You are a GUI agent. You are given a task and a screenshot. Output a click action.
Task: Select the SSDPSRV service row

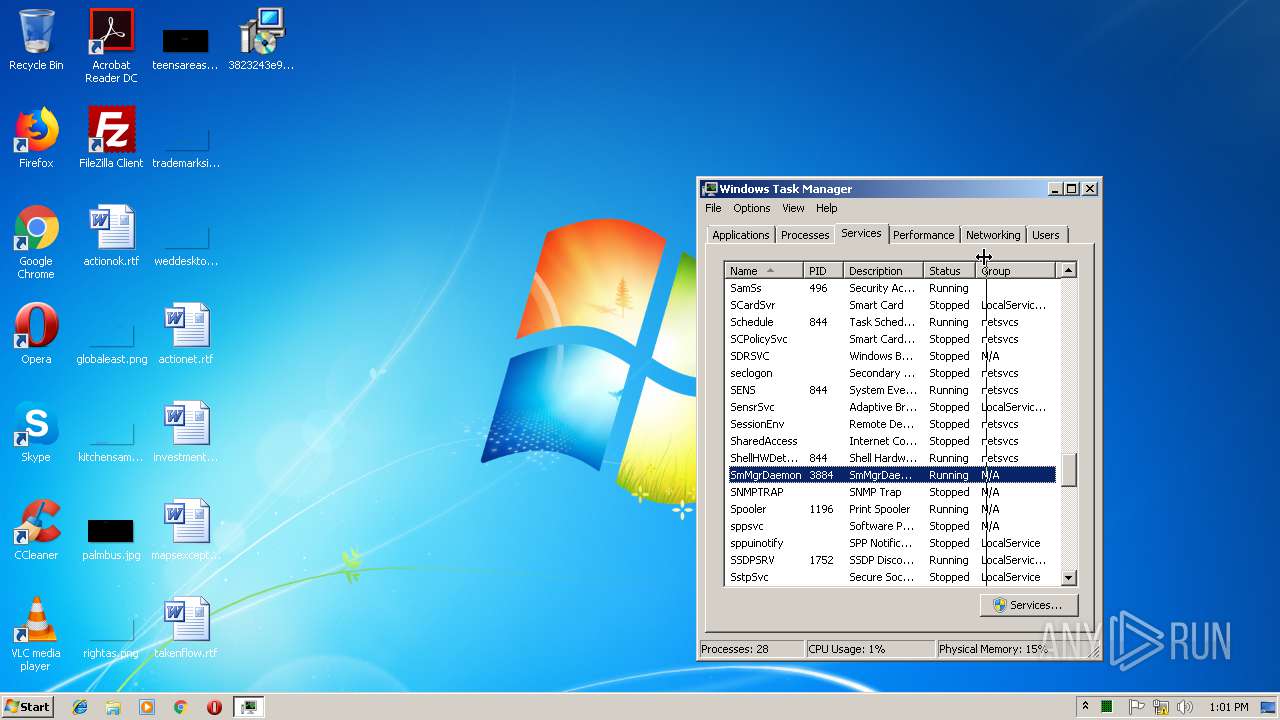(x=891, y=560)
